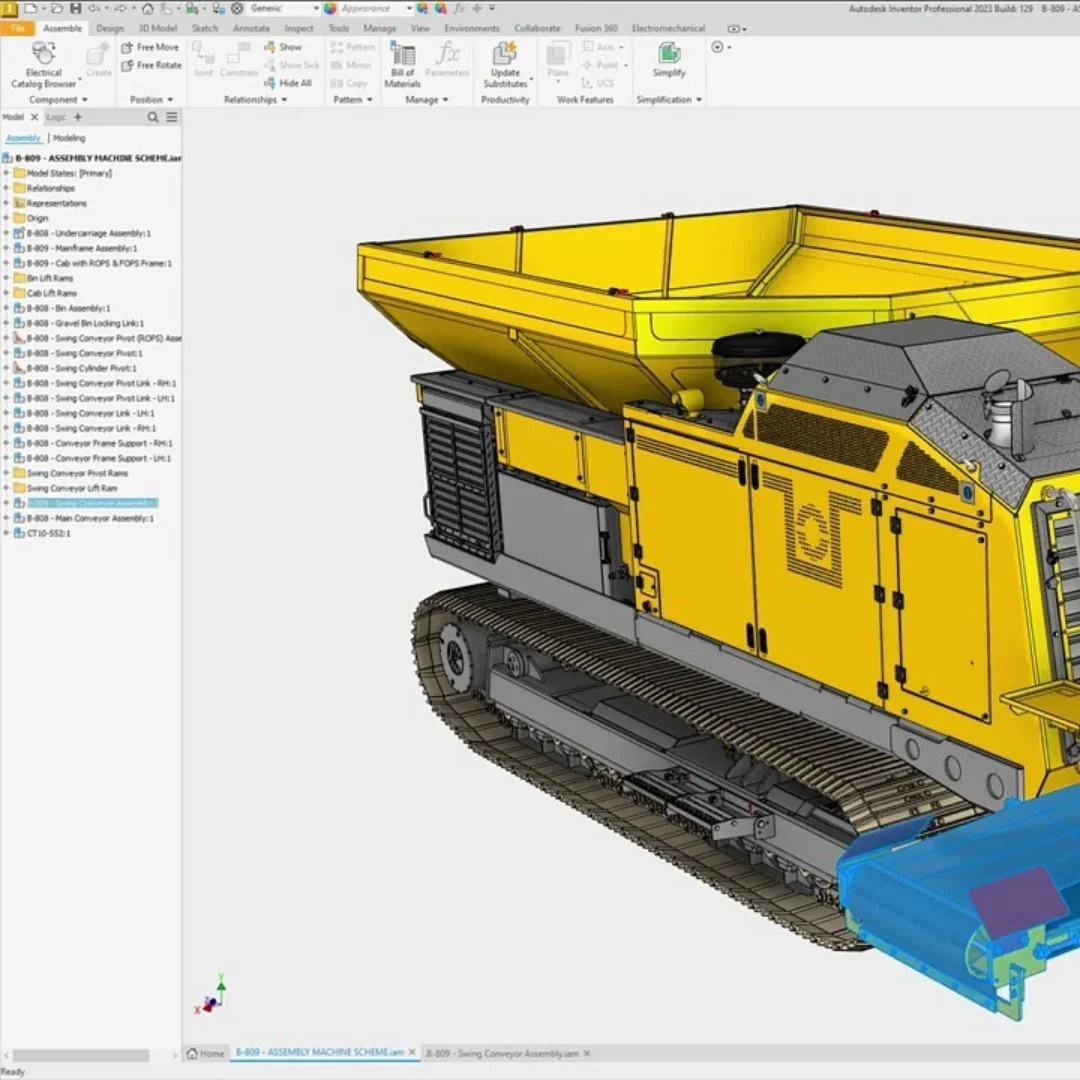Switch to the Design ribbon tab
The height and width of the screenshot is (1080, 1080).
tap(110, 28)
